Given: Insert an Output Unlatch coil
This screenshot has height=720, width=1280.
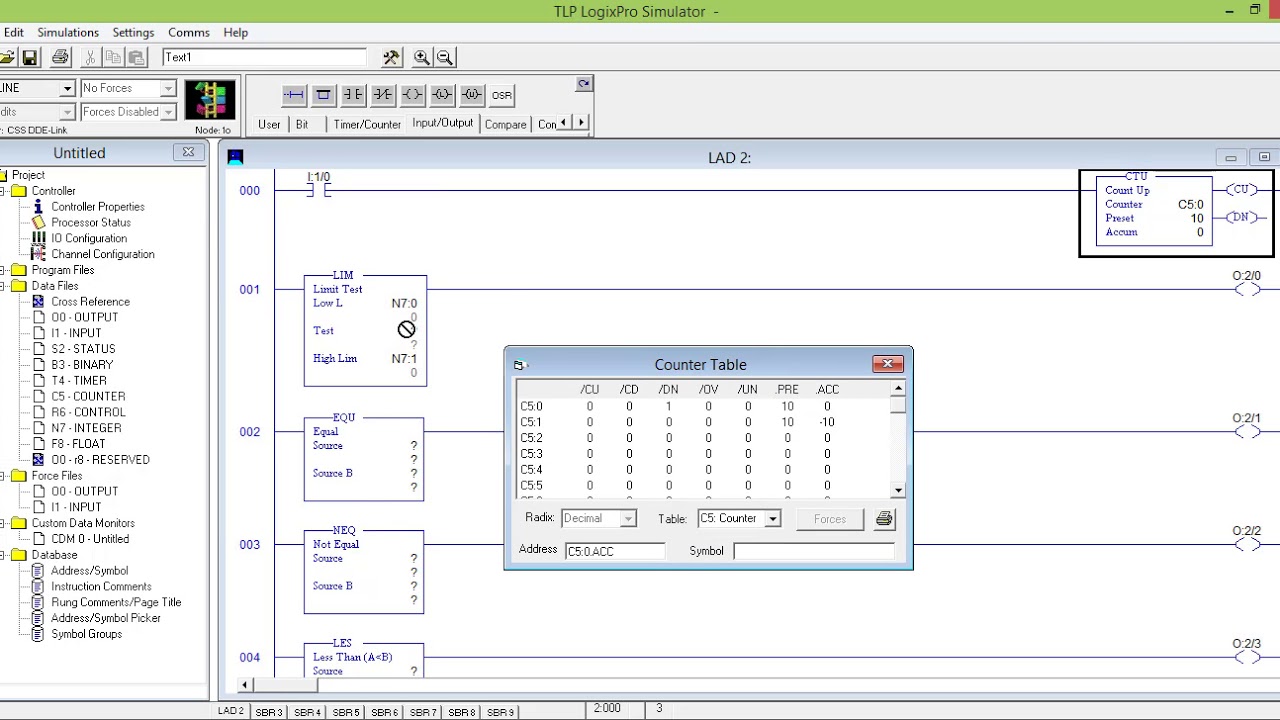Looking at the screenshot, I should coord(472,95).
